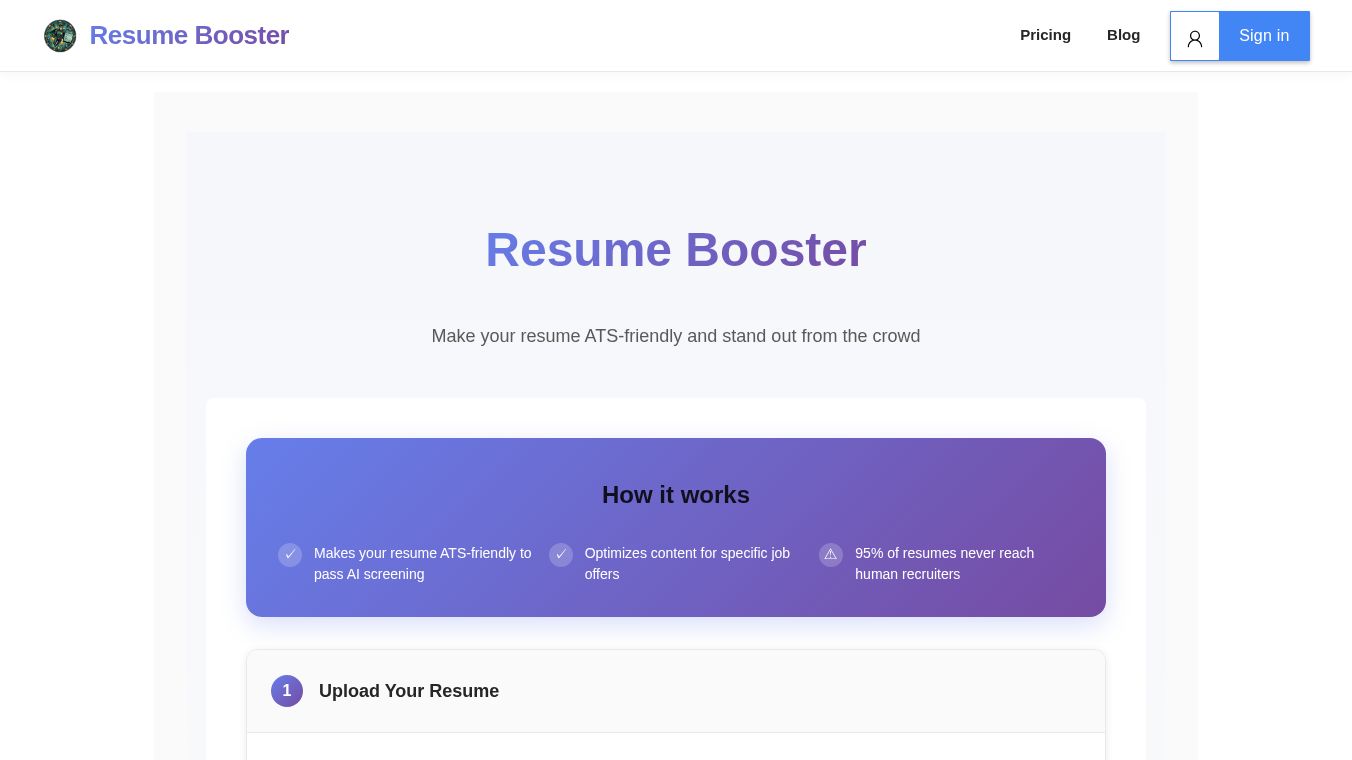Click the 'Make your resume ATS-friendly' subtitle

676,336
